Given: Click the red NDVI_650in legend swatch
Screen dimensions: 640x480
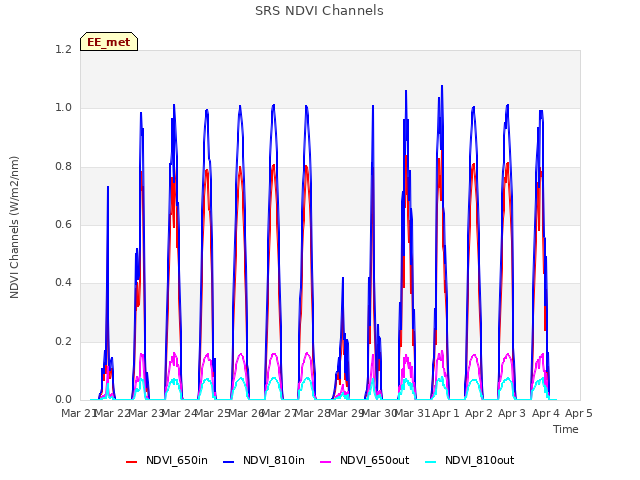Looking at the screenshot, I should pyautogui.click(x=131, y=462).
